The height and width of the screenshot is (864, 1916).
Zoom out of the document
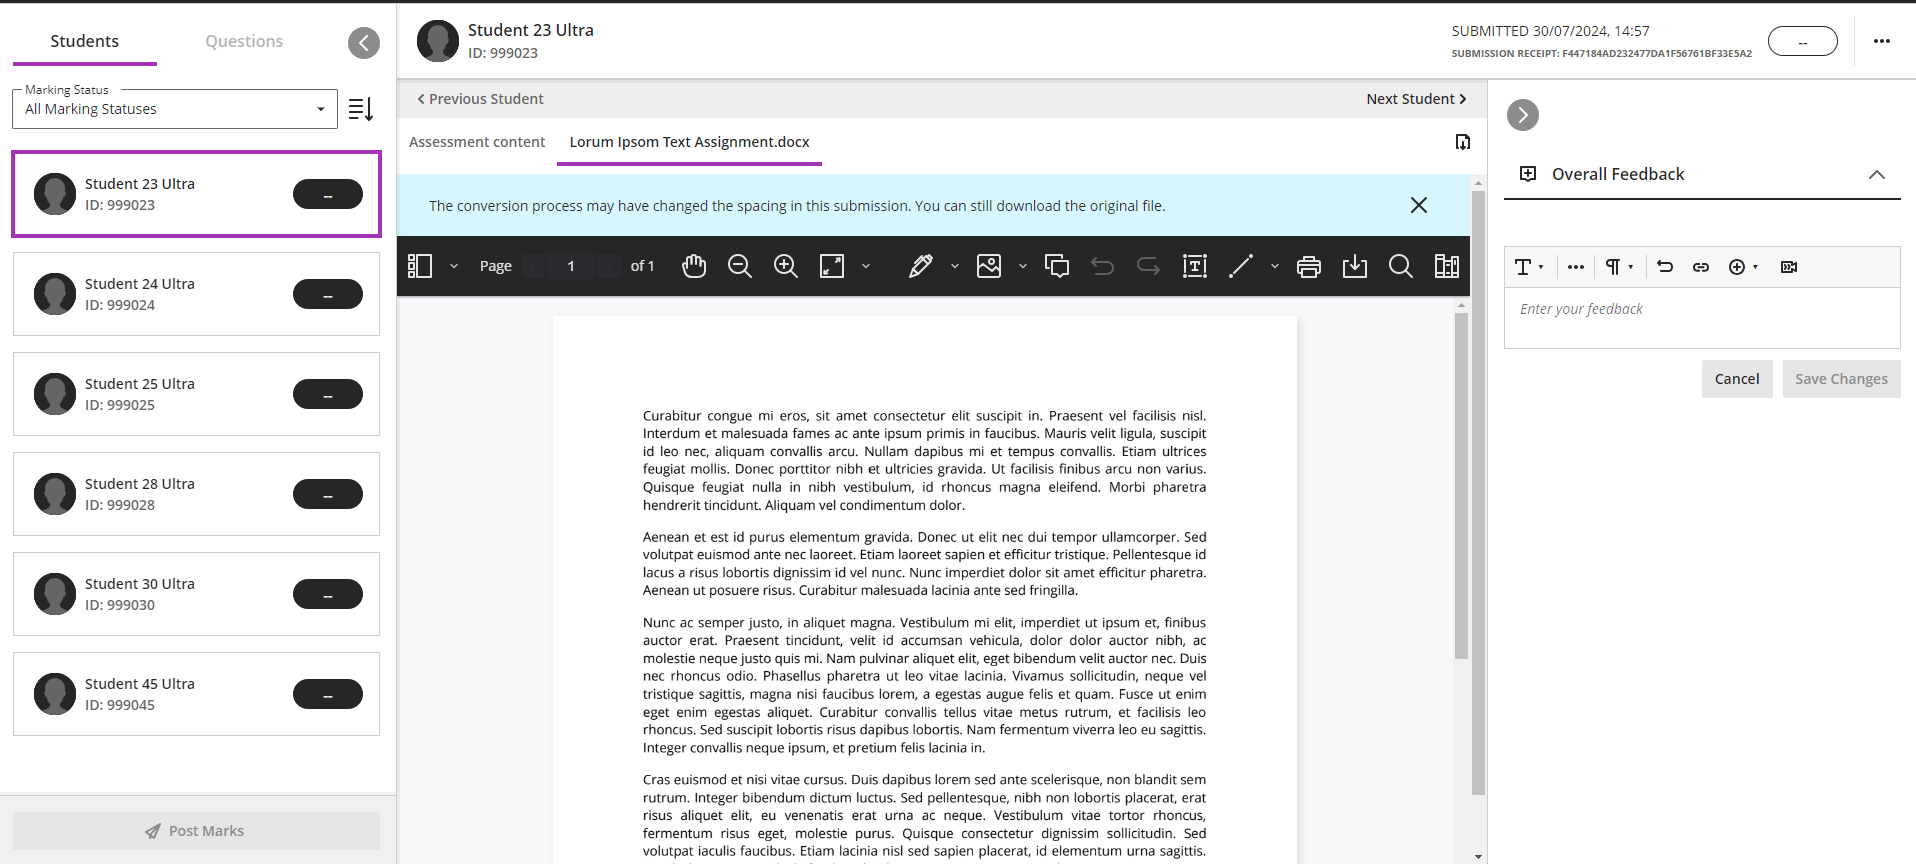pos(740,266)
